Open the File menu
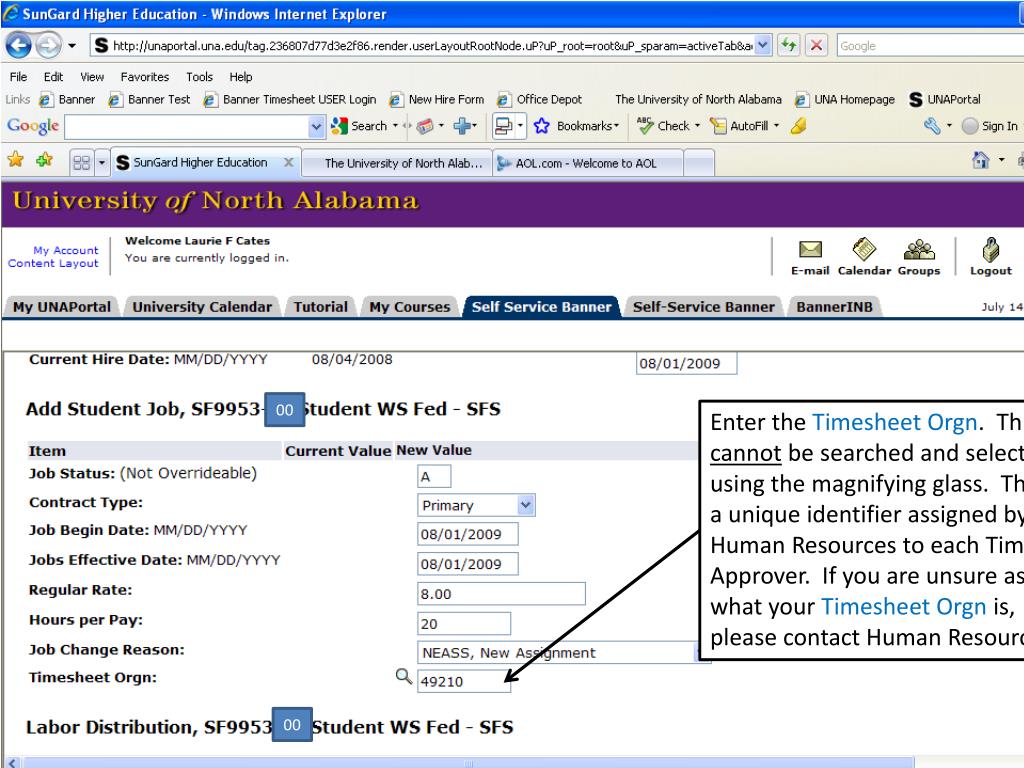Image resolution: width=1024 pixels, height=768 pixels. pyautogui.click(x=18, y=76)
